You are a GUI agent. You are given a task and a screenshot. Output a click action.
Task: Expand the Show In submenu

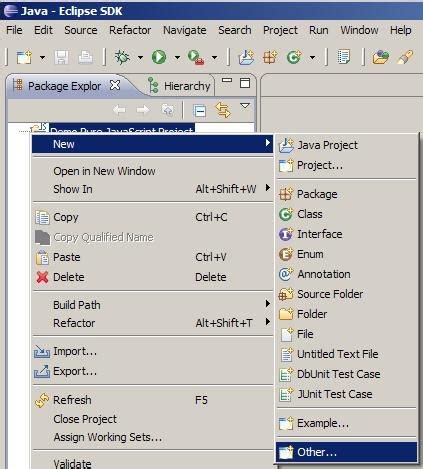point(152,189)
